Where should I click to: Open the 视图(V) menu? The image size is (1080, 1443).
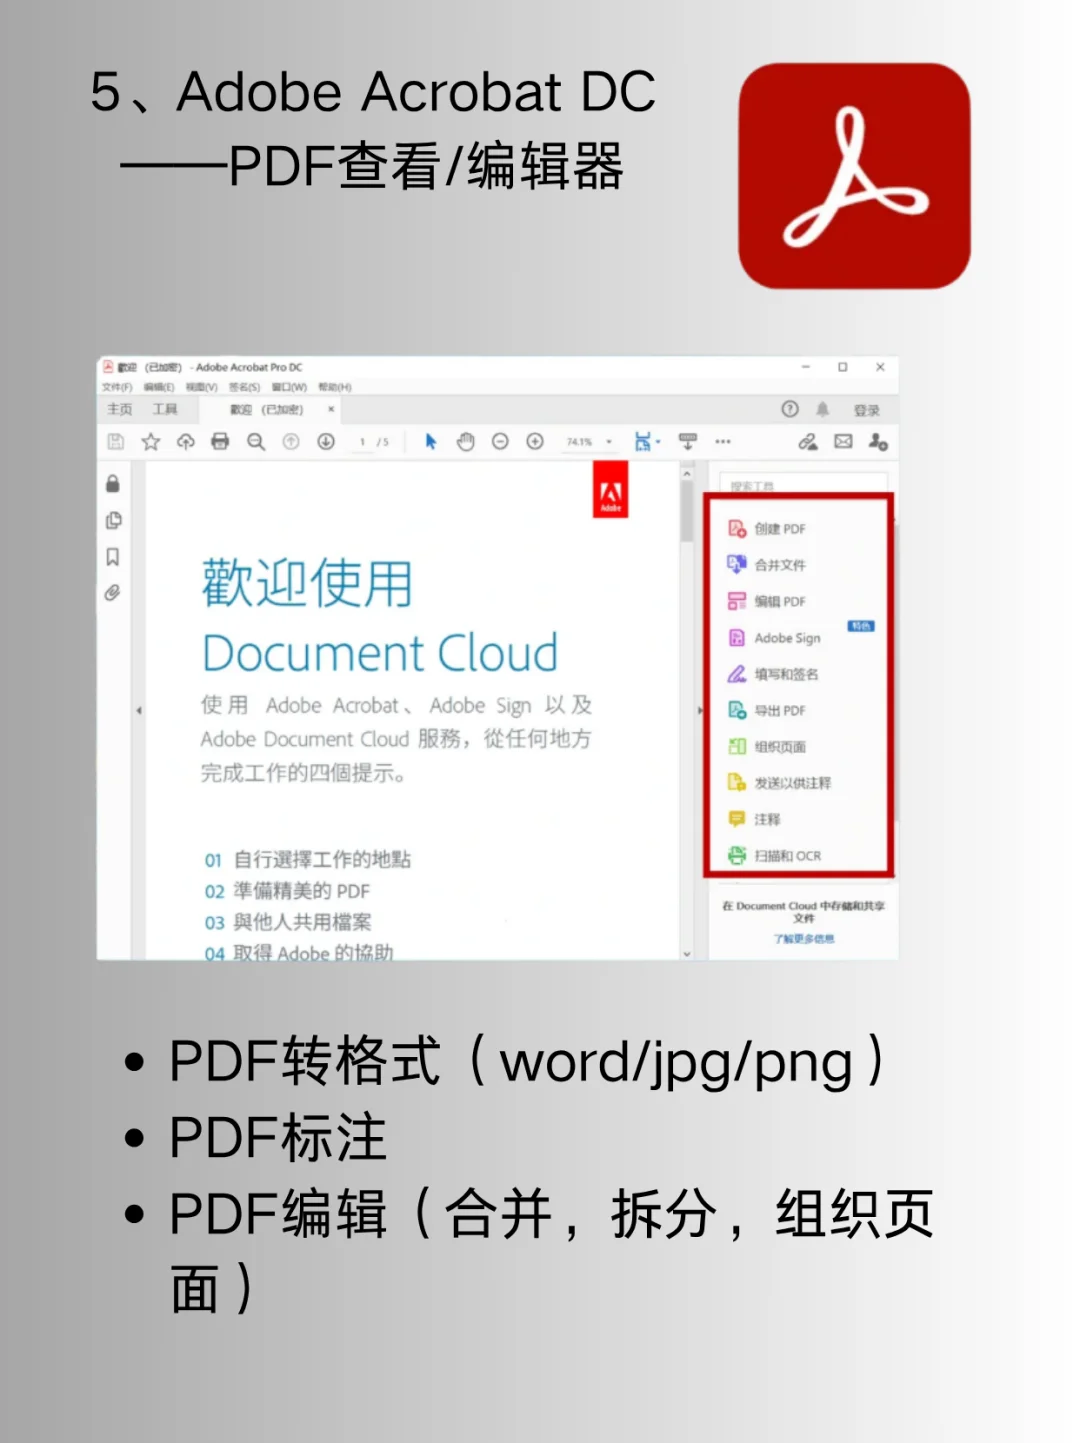tap(202, 387)
